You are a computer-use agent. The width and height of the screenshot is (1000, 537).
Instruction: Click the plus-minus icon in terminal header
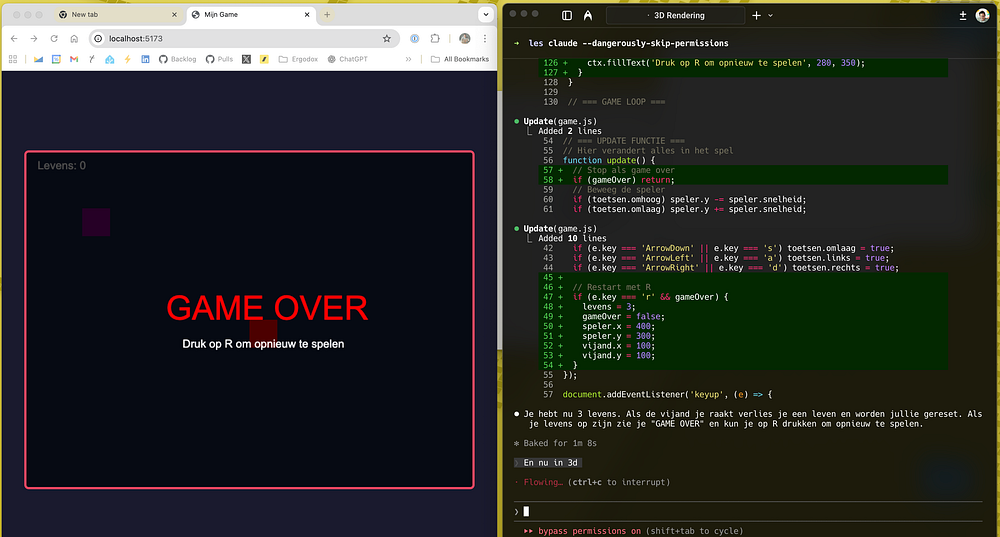pos(963,15)
